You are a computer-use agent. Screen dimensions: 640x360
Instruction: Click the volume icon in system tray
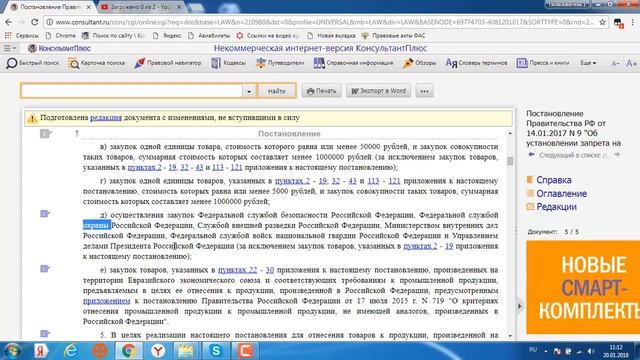point(591,351)
